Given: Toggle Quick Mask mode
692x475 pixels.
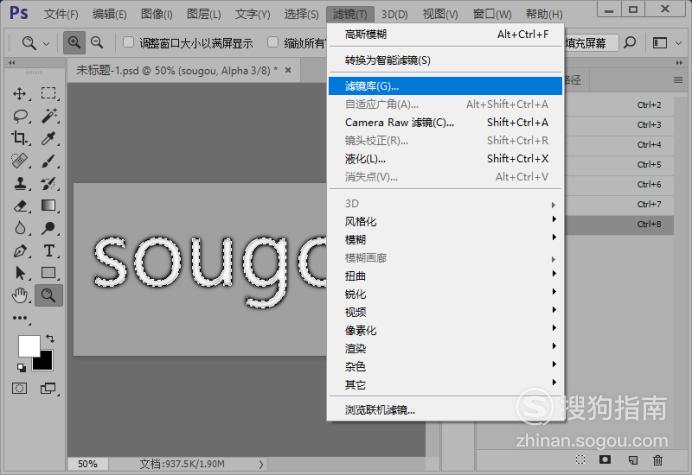Looking at the screenshot, I should pyautogui.click(x=19, y=388).
